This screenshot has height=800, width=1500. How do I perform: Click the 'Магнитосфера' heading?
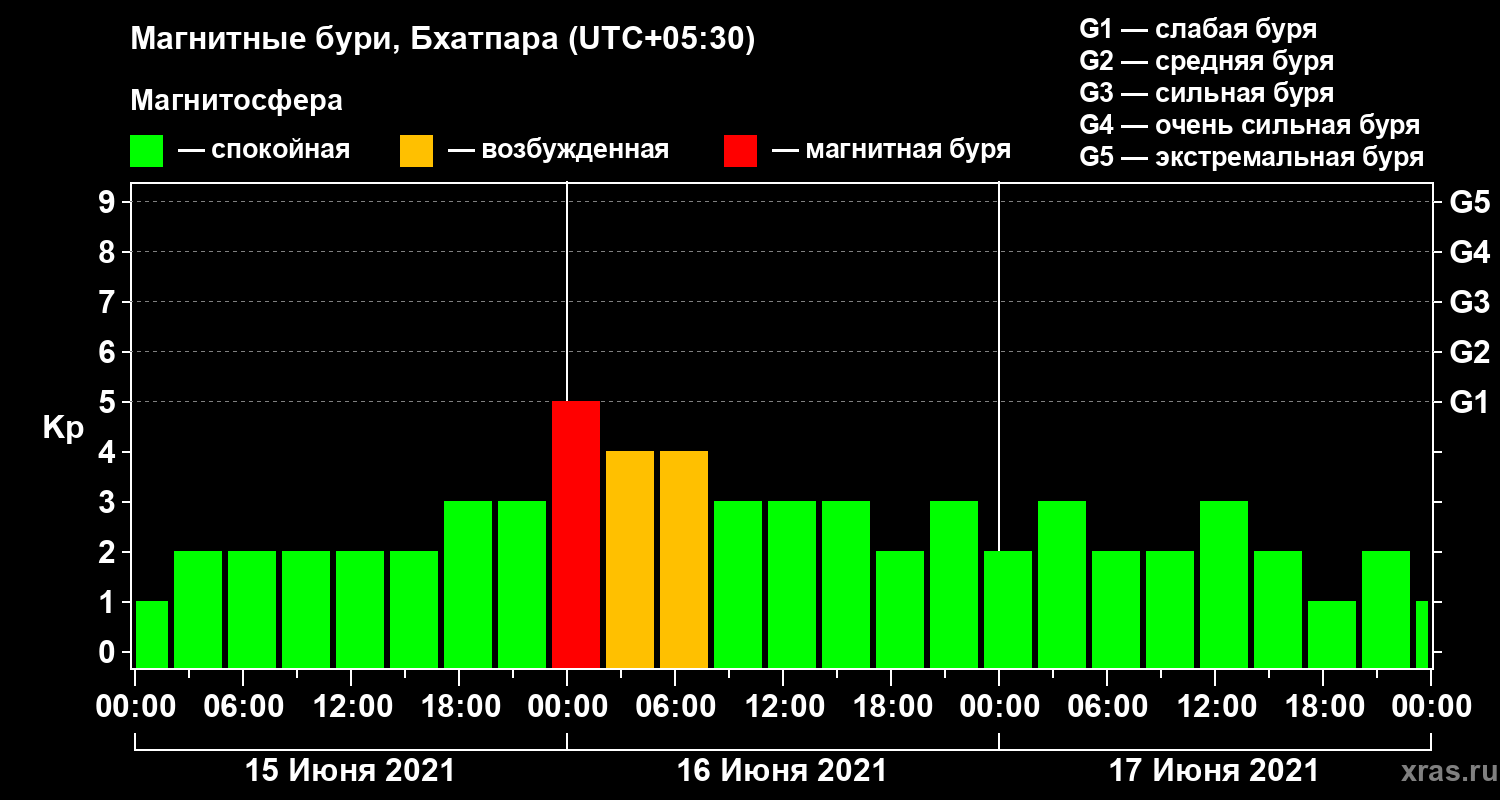pyautogui.click(x=236, y=101)
